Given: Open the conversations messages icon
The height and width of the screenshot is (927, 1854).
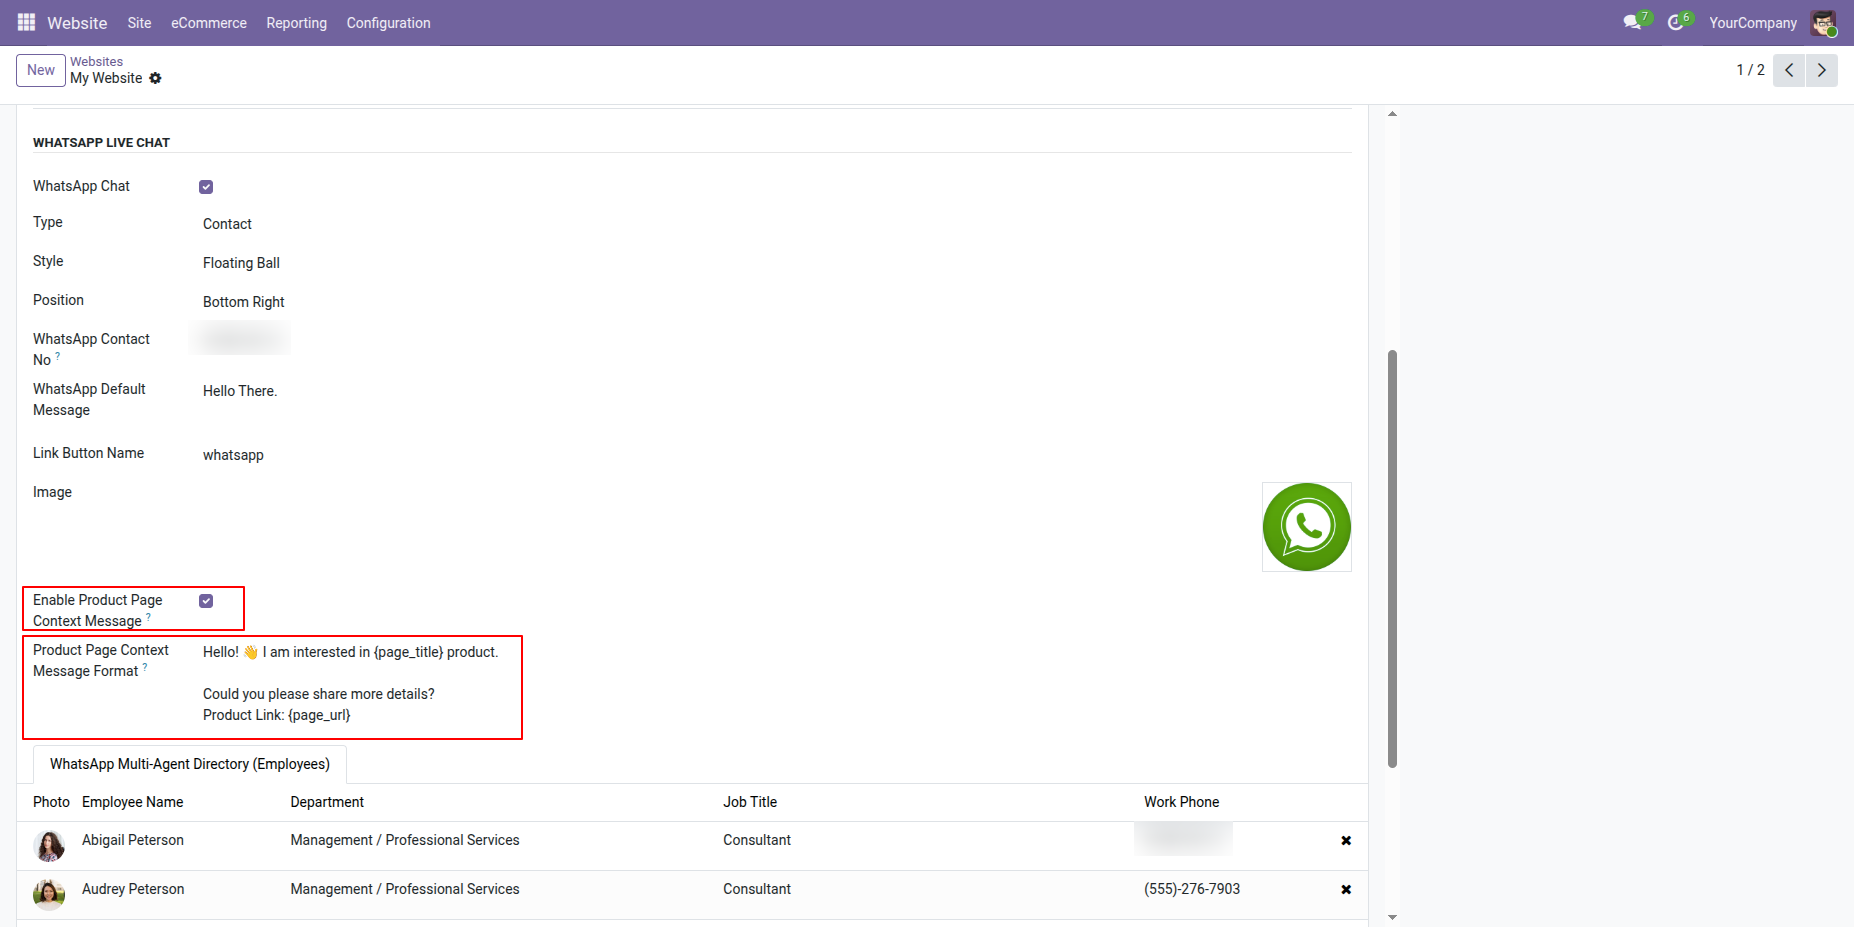Looking at the screenshot, I should pos(1633,22).
